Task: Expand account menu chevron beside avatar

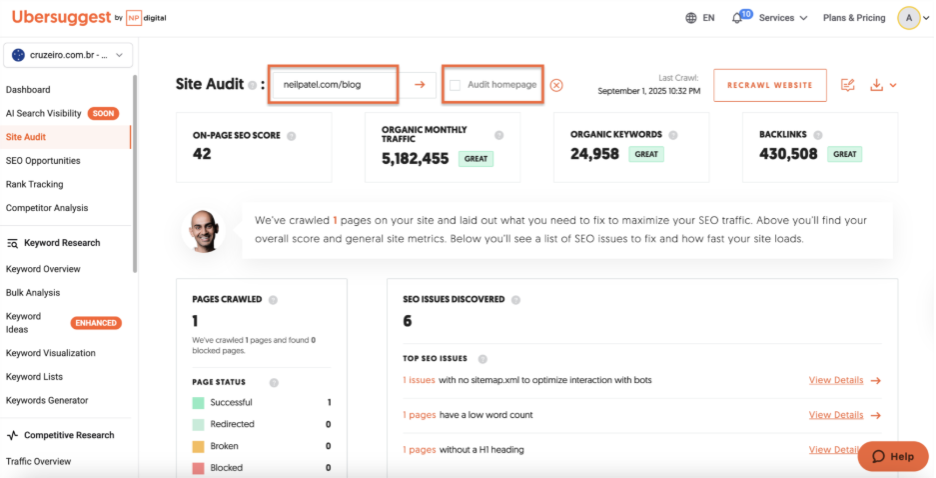Action: point(928,18)
